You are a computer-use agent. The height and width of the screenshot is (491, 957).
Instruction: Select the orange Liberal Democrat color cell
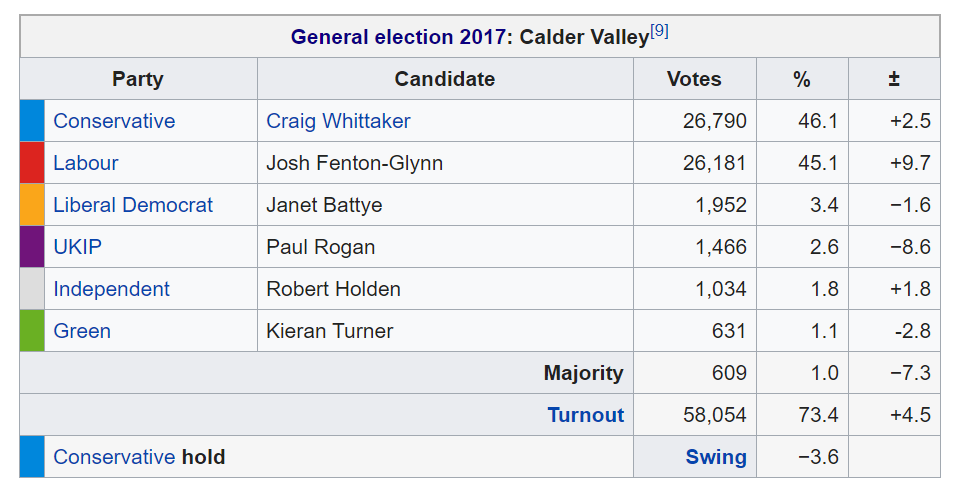(x=32, y=205)
